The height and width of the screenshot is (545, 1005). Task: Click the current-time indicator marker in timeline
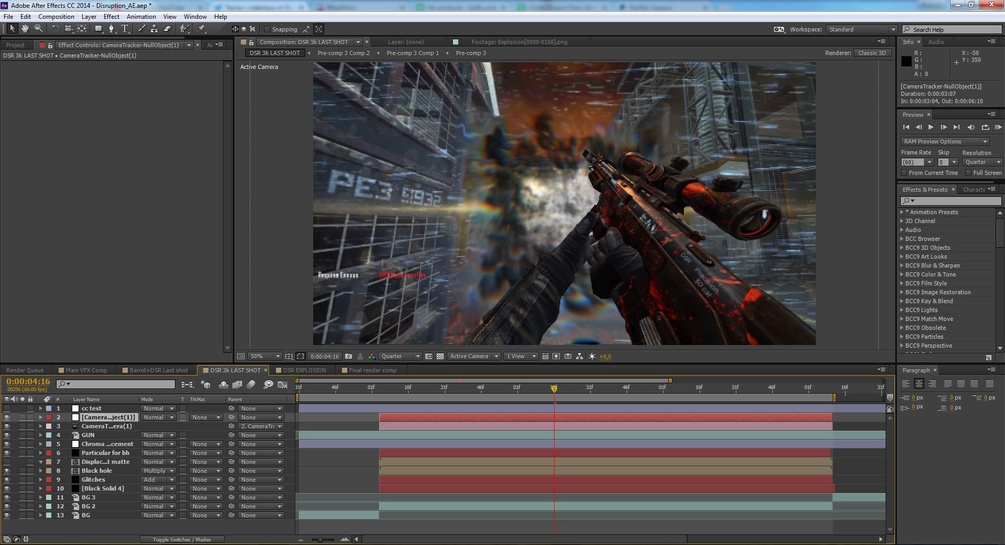[554, 389]
